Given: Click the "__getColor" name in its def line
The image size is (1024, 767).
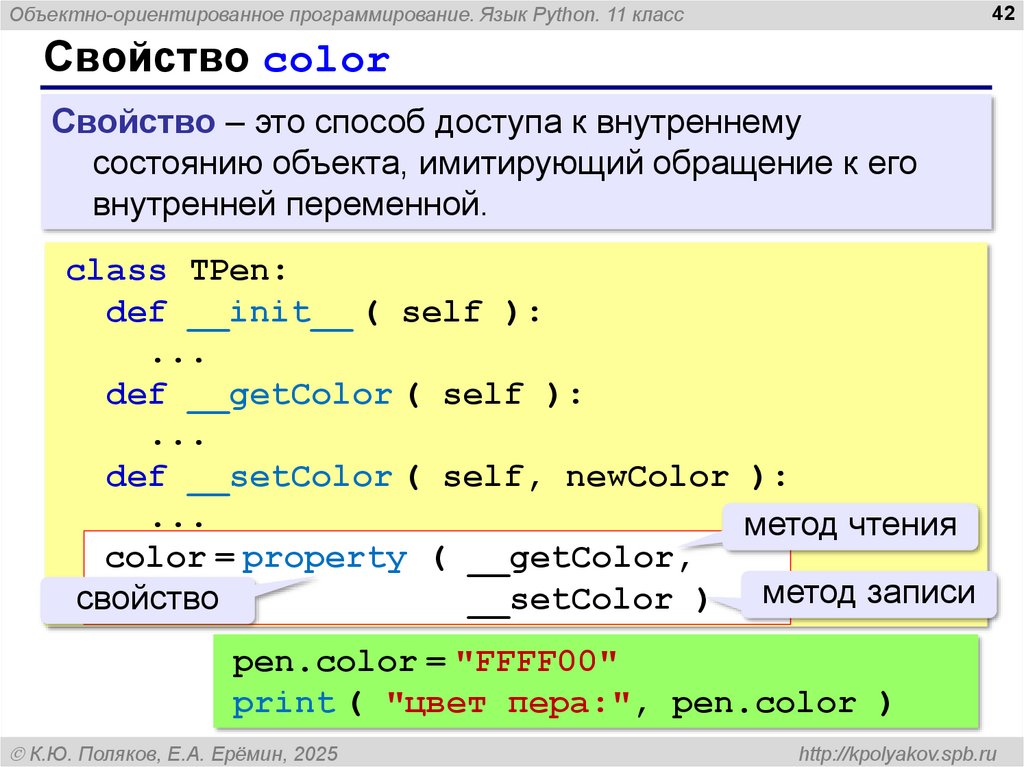Looking at the screenshot, I should (290, 394).
